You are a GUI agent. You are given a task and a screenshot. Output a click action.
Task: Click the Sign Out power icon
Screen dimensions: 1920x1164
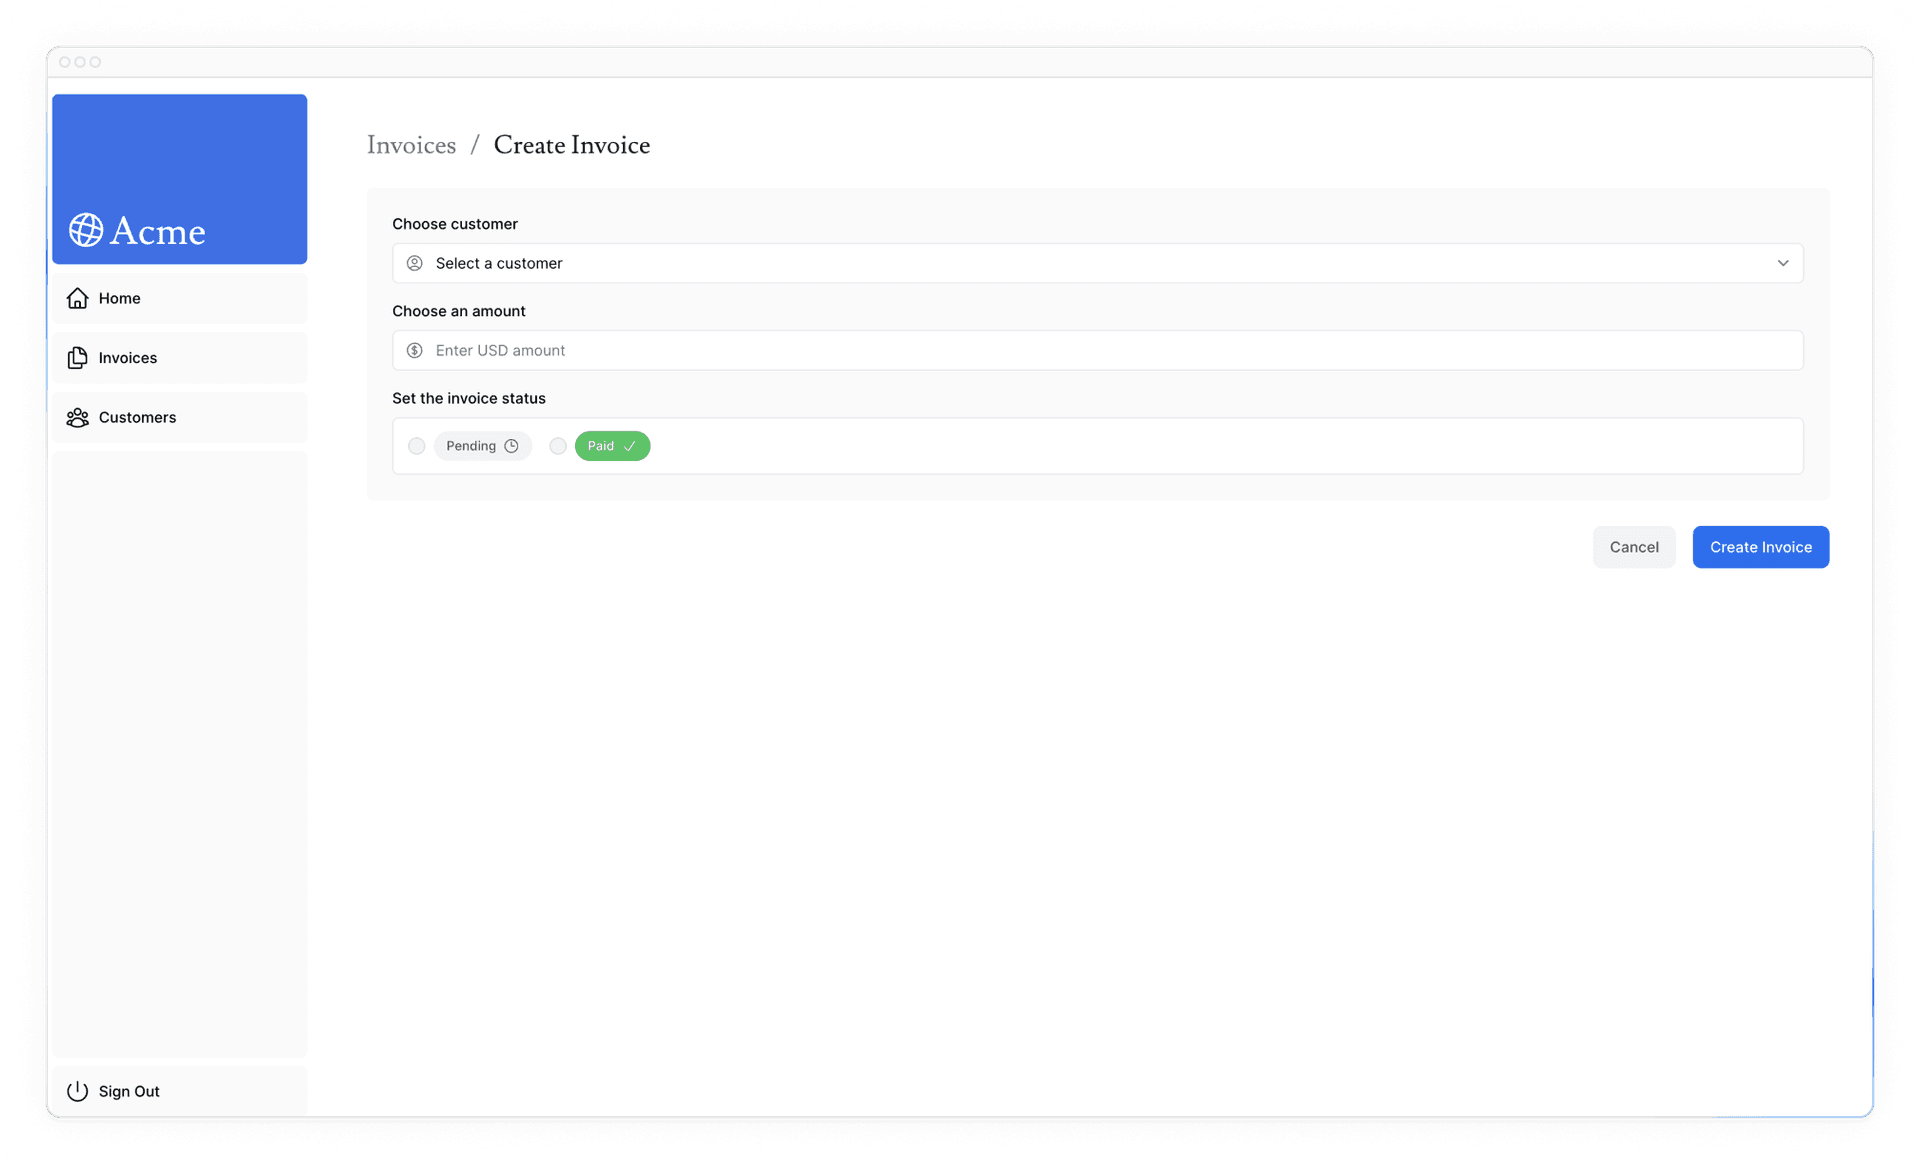point(77,1090)
